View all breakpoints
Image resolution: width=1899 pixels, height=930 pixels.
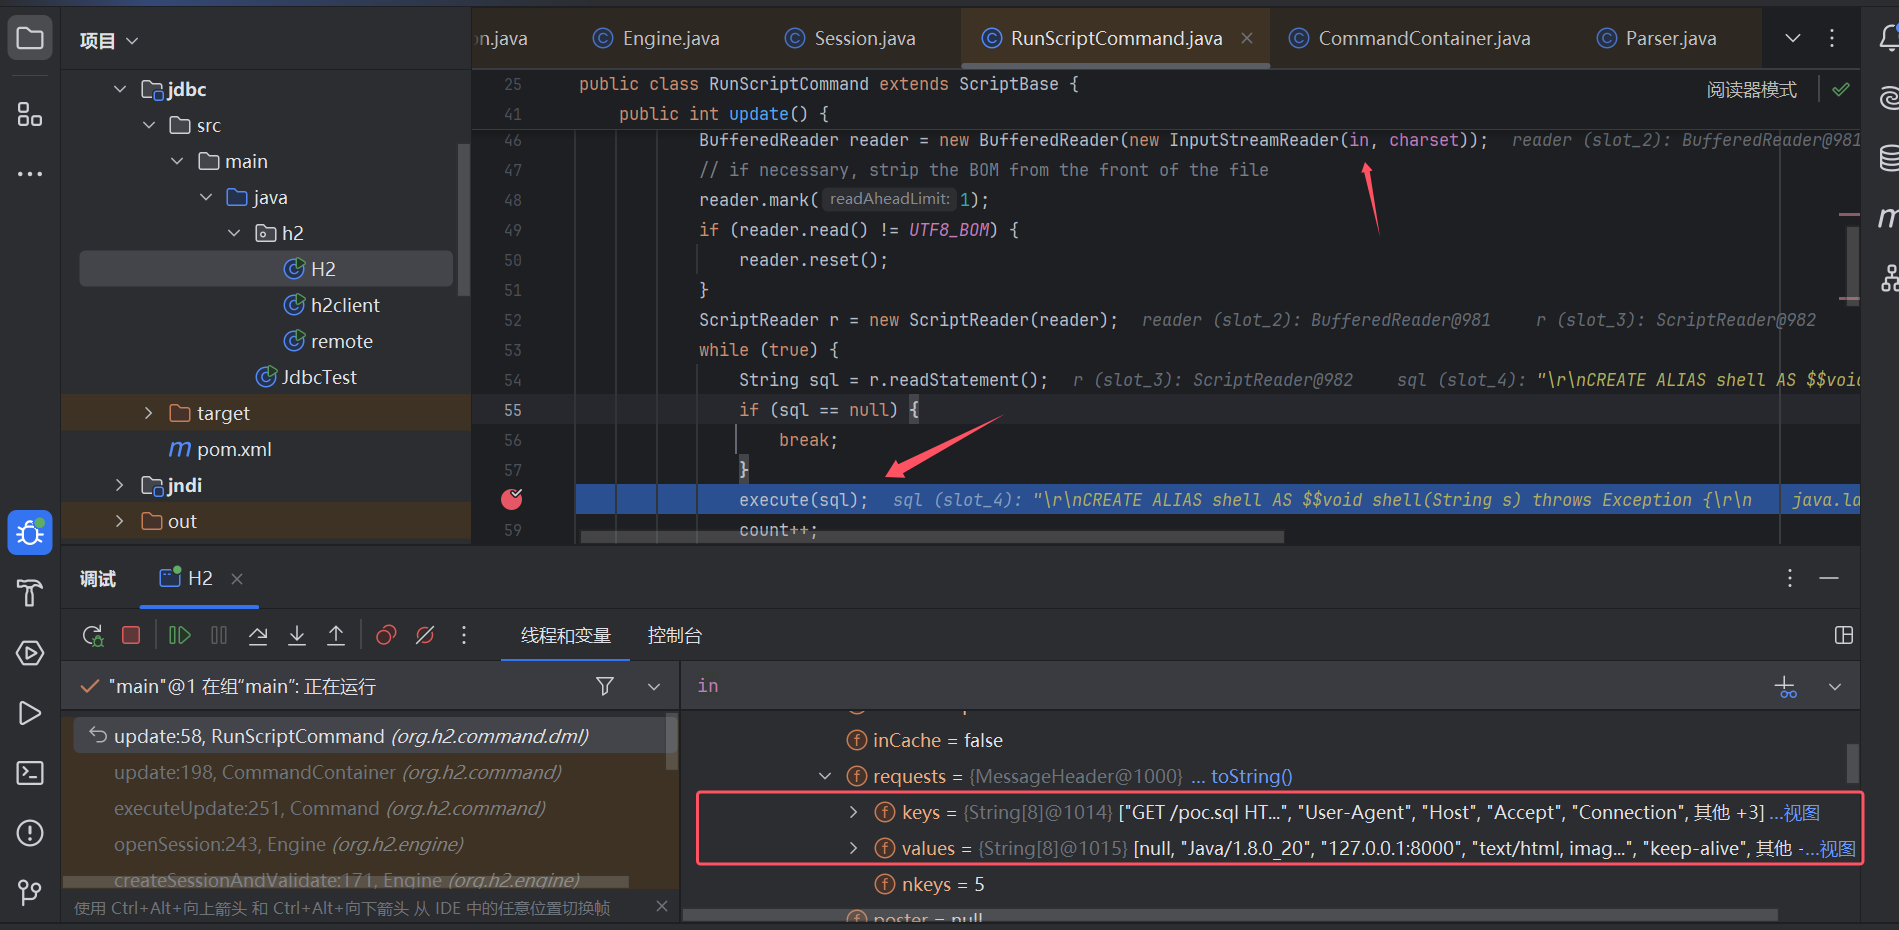[x=386, y=635]
